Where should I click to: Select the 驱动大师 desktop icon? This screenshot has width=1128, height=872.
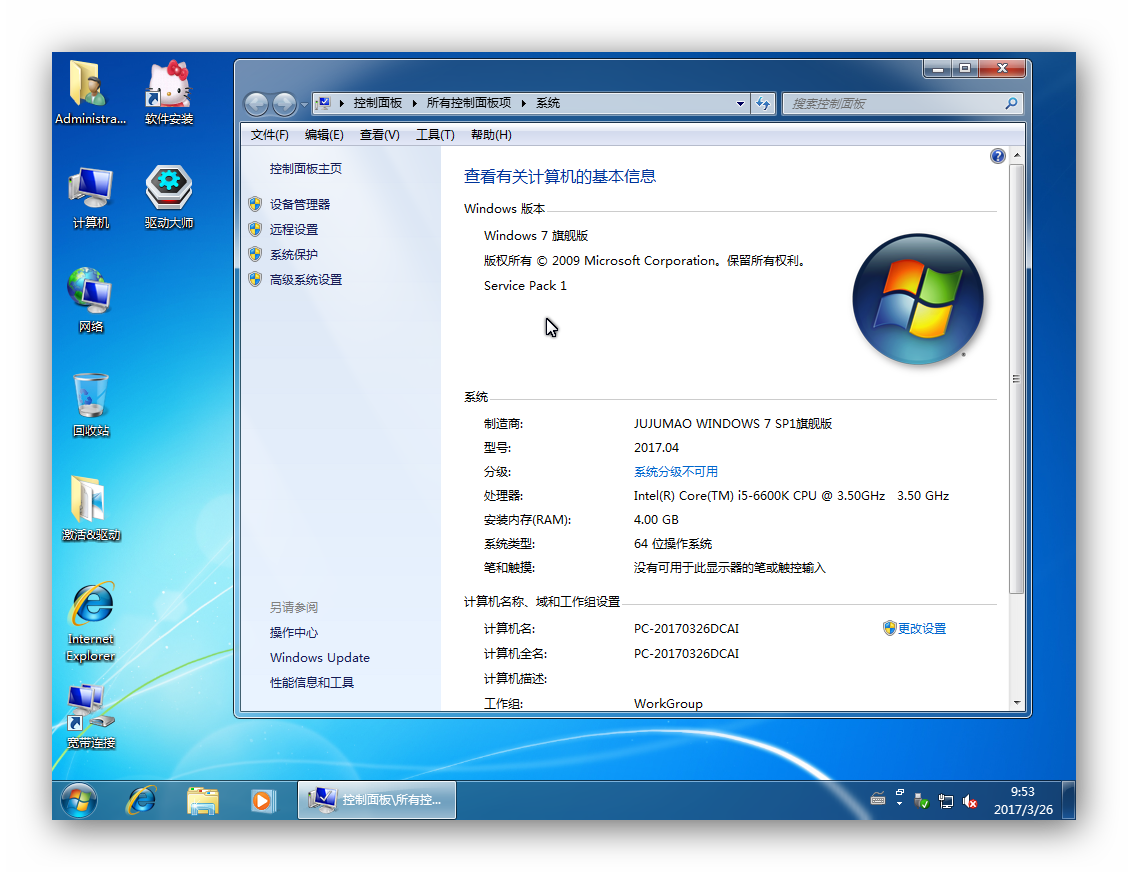168,197
